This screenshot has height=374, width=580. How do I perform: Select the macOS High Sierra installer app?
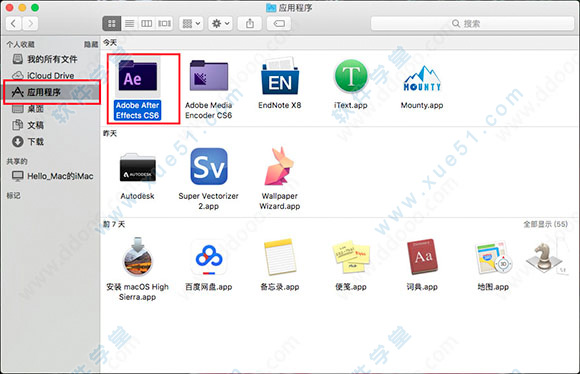click(138, 257)
